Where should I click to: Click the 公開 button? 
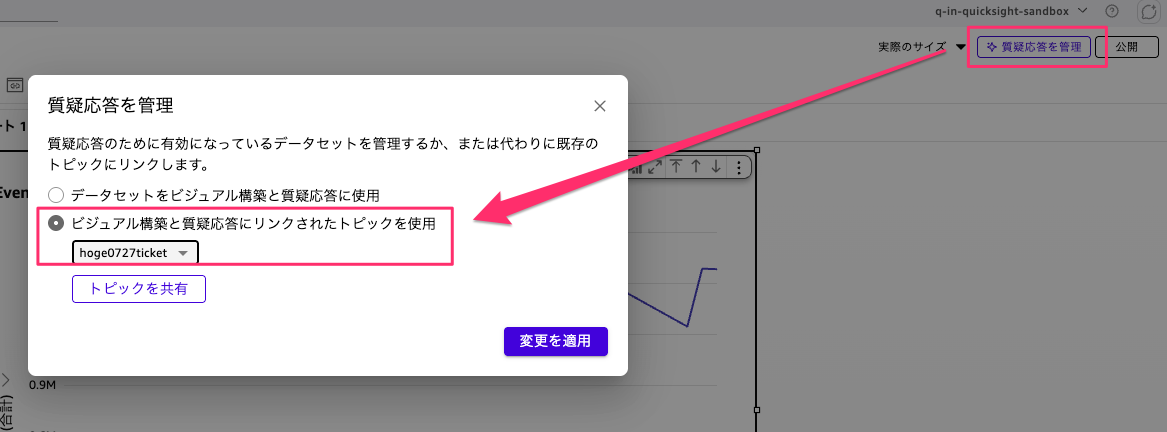tap(1127, 47)
